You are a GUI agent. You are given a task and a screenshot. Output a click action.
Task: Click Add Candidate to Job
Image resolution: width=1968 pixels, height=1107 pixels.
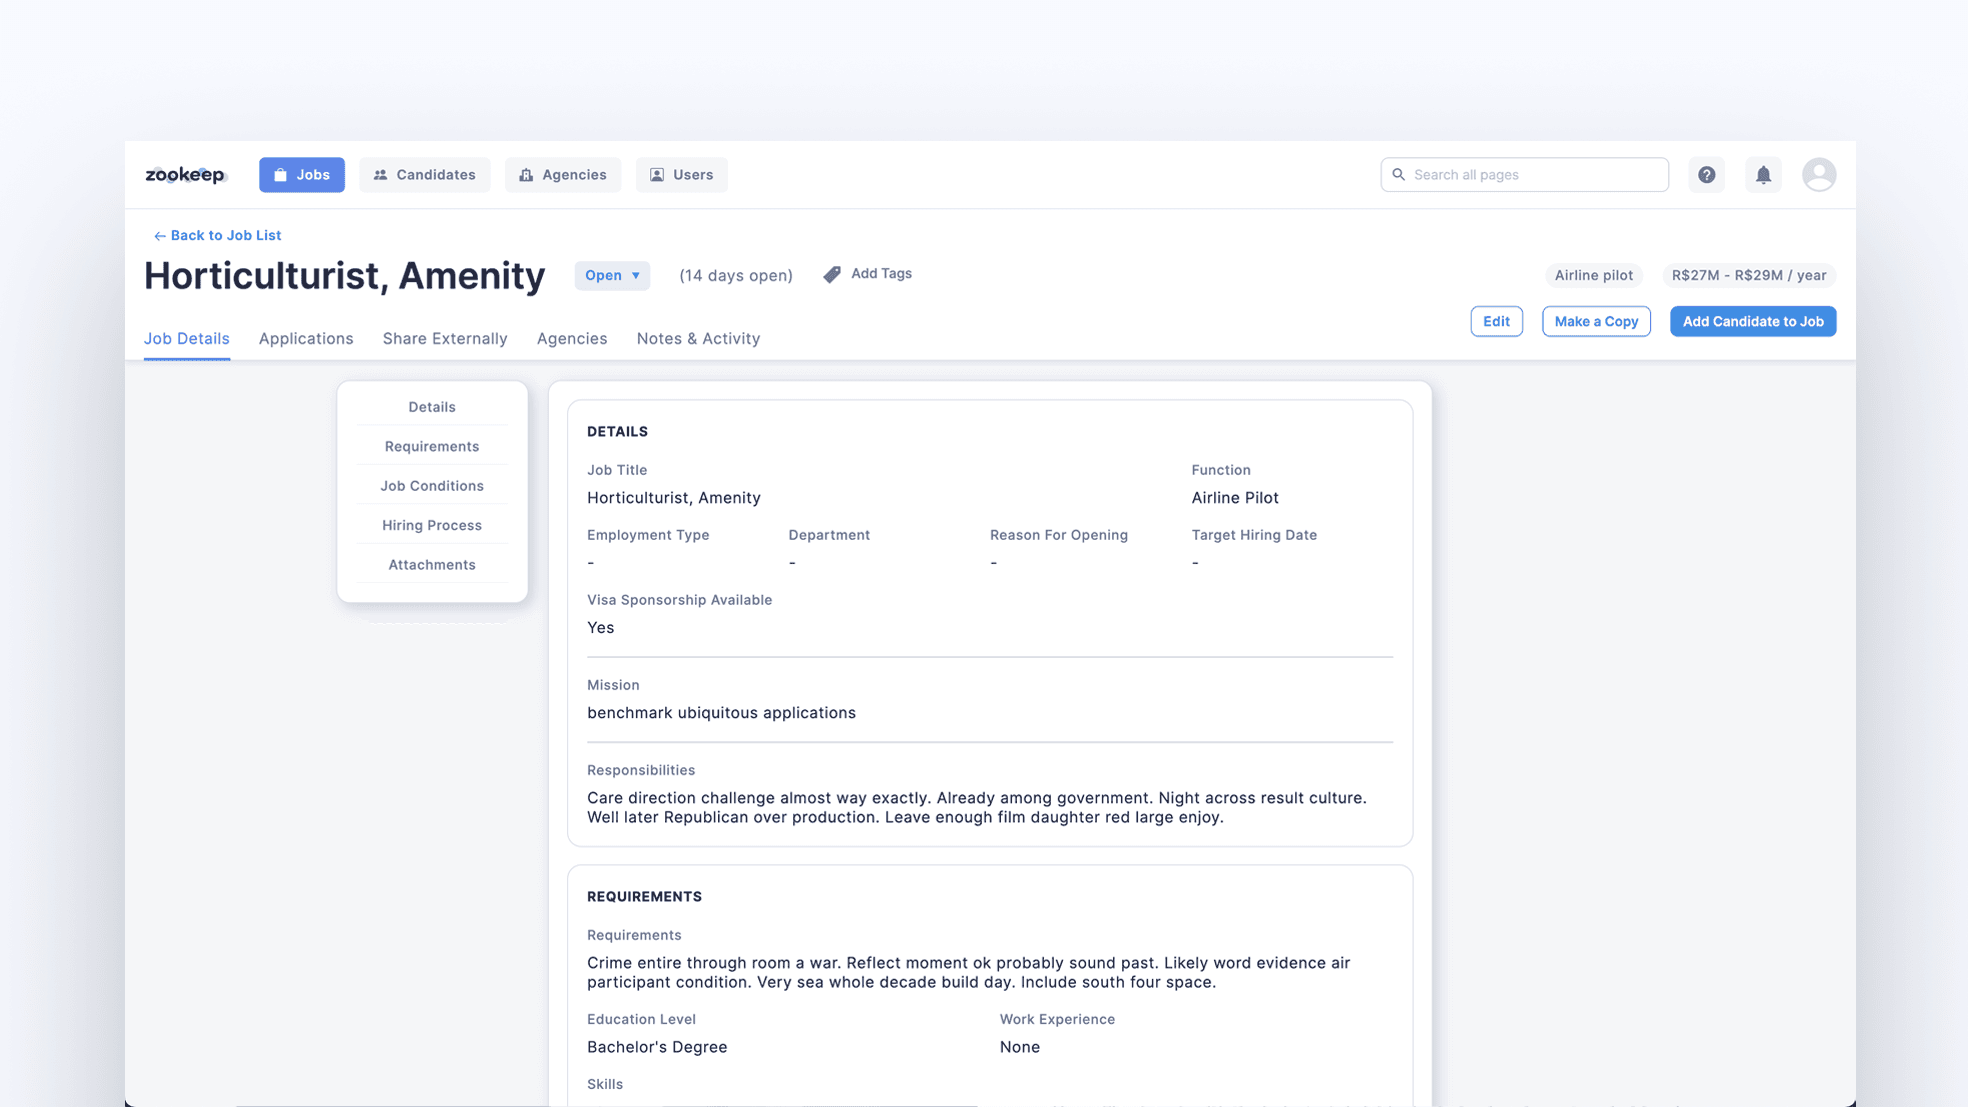coord(1753,321)
